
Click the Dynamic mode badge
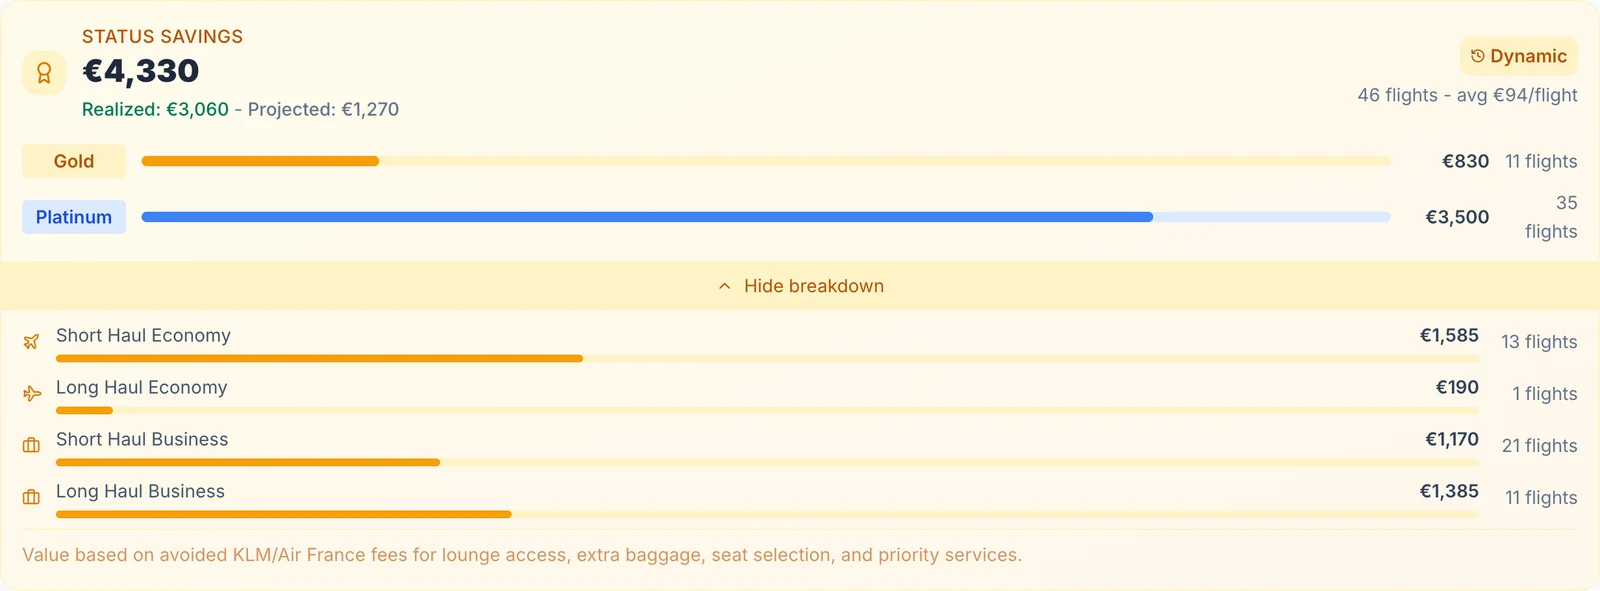pyautogui.click(x=1518, y=56)
